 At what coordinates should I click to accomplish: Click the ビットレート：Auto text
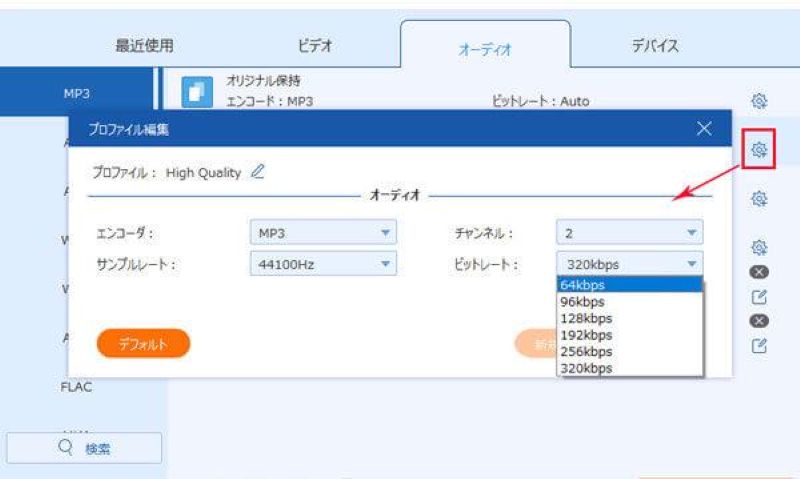click(541, 101)
